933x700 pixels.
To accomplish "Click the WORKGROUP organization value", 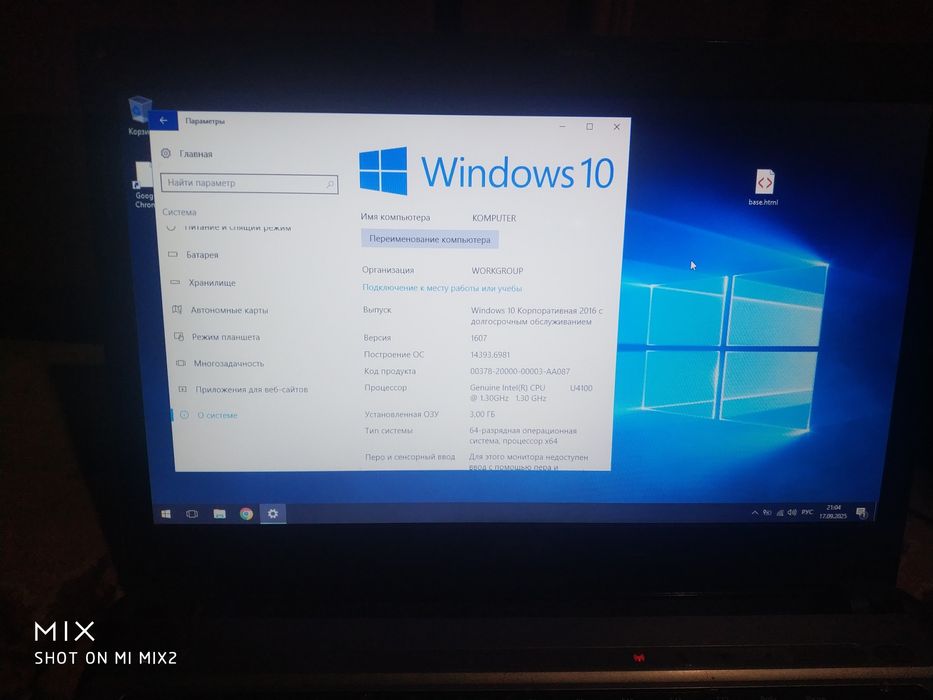I will coord(497,271).
